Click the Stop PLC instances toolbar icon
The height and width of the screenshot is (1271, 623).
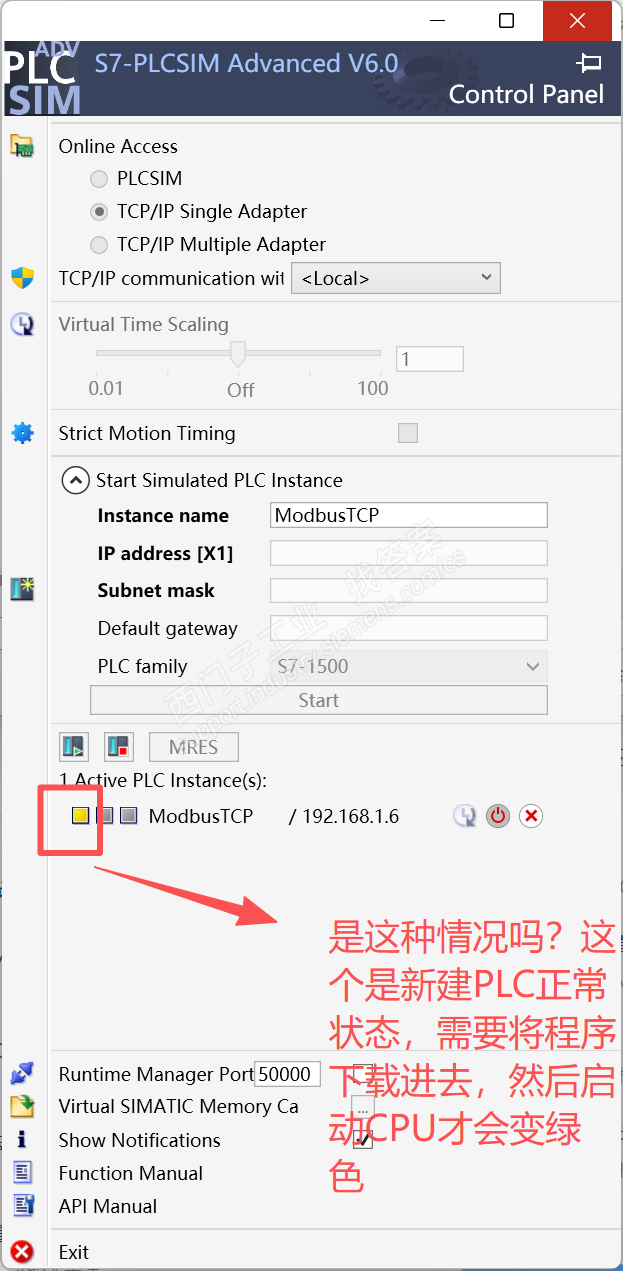119,746
